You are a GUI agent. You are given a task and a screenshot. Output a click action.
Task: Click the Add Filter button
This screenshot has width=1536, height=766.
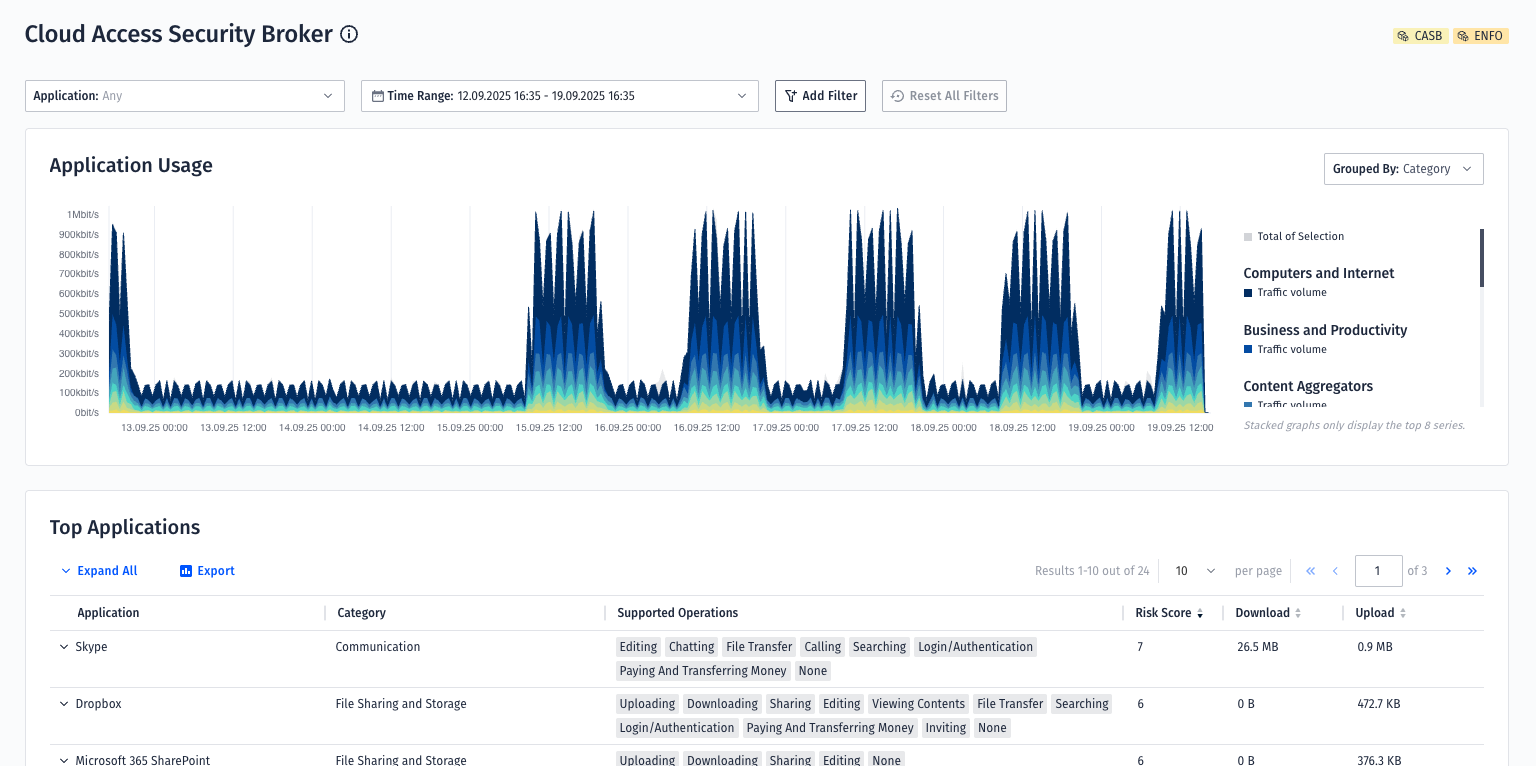click(x=820, y=96)
